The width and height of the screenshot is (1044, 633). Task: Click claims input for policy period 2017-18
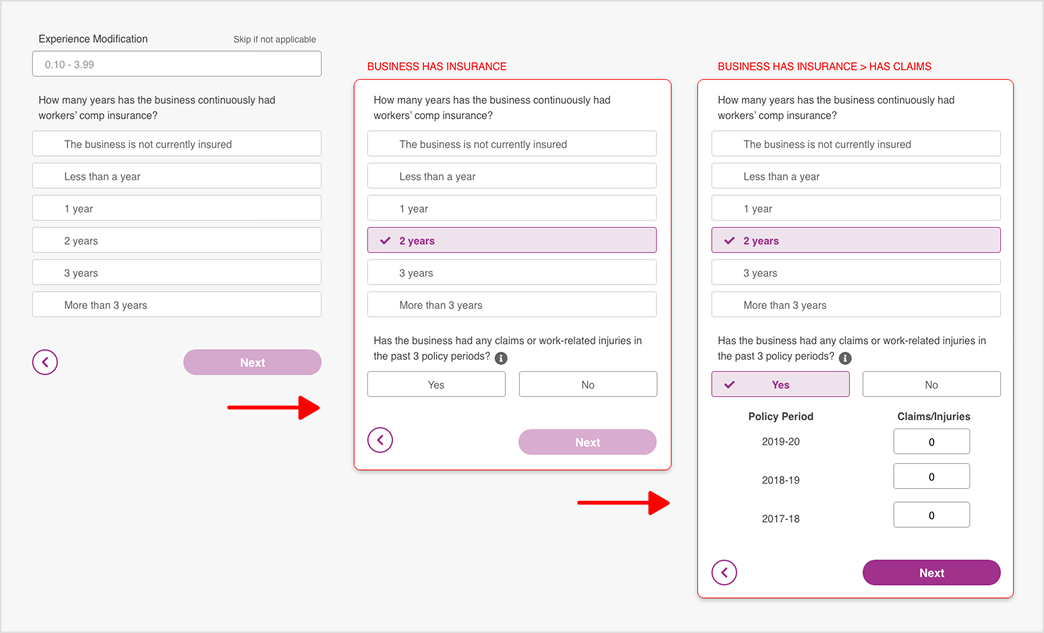(931, 515)
